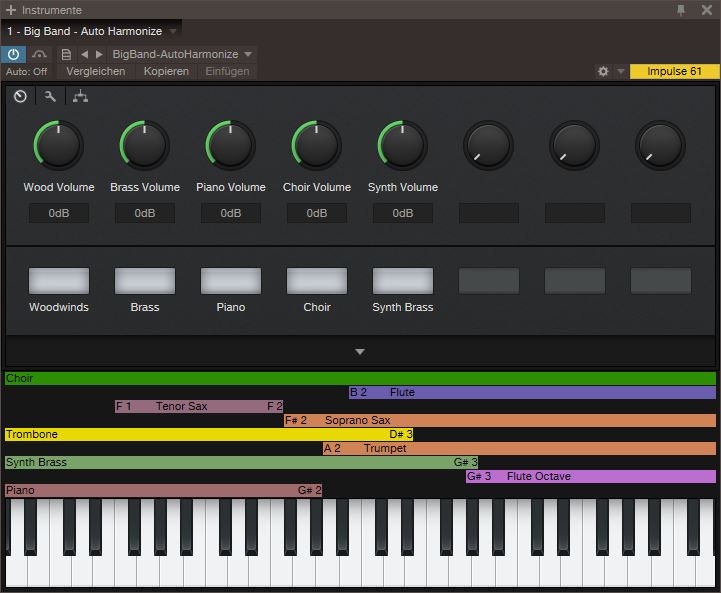Click the eighth unassigned macro knob
The image size is (721, 593).
[660, 145]
